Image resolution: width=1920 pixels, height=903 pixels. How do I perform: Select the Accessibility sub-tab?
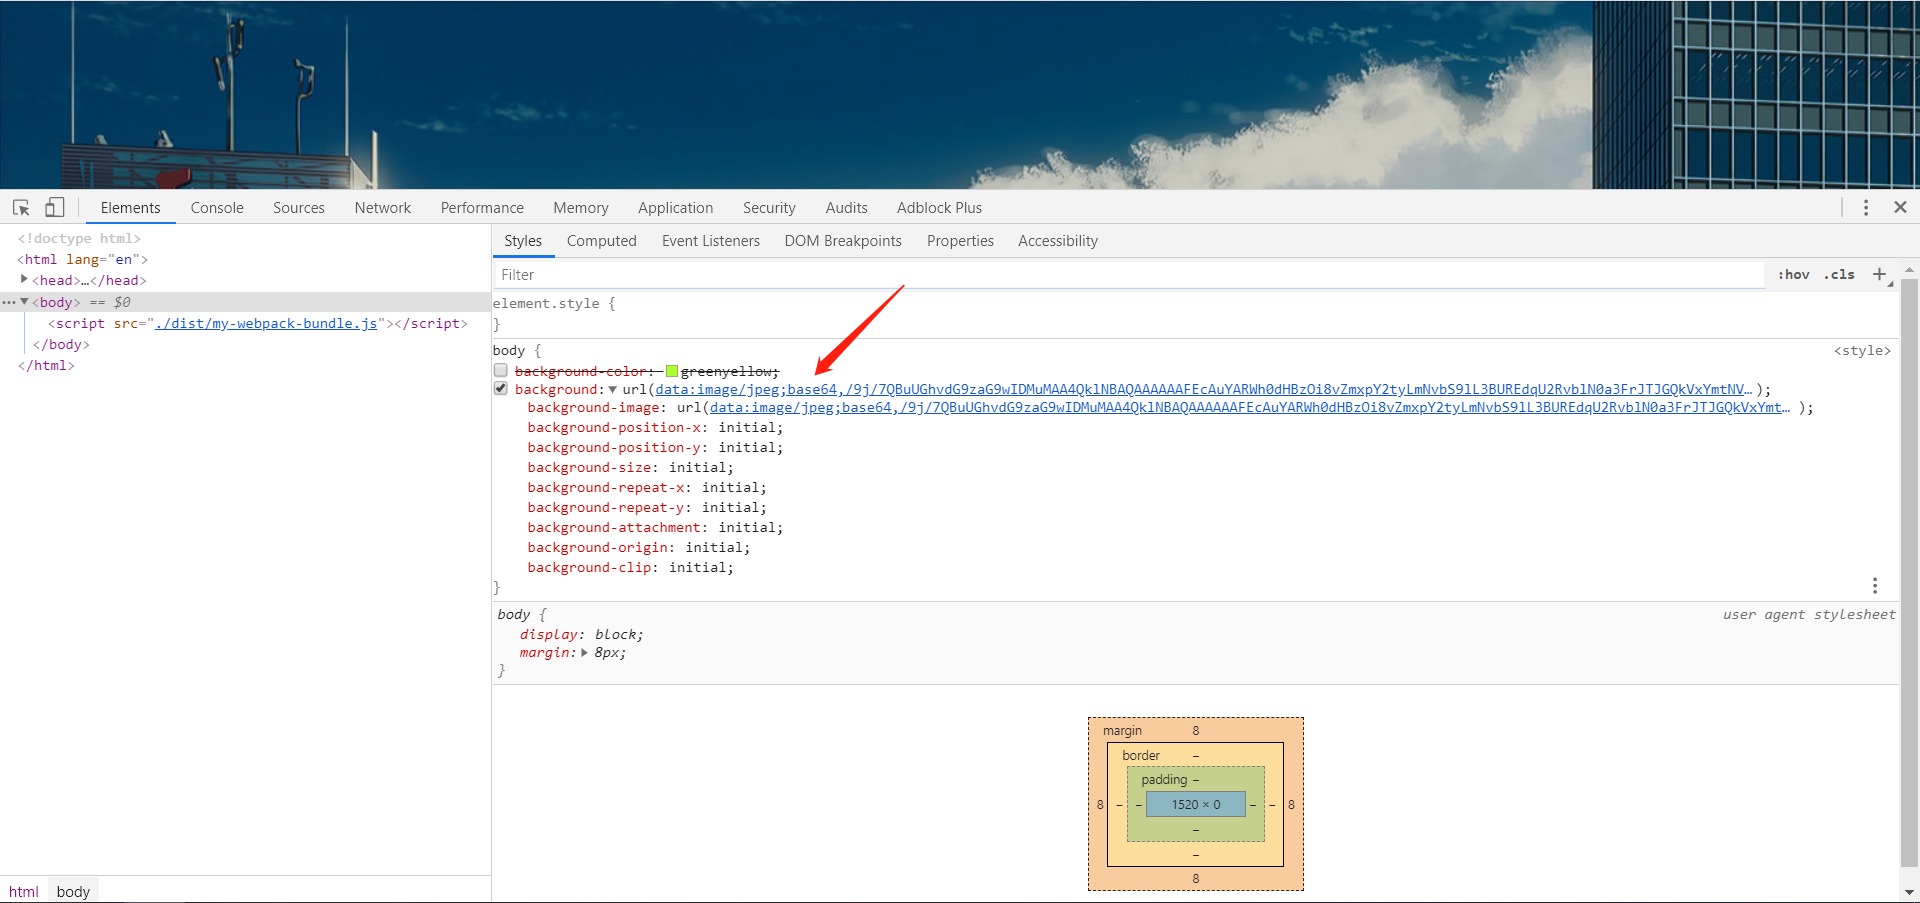click(1057, 240)
